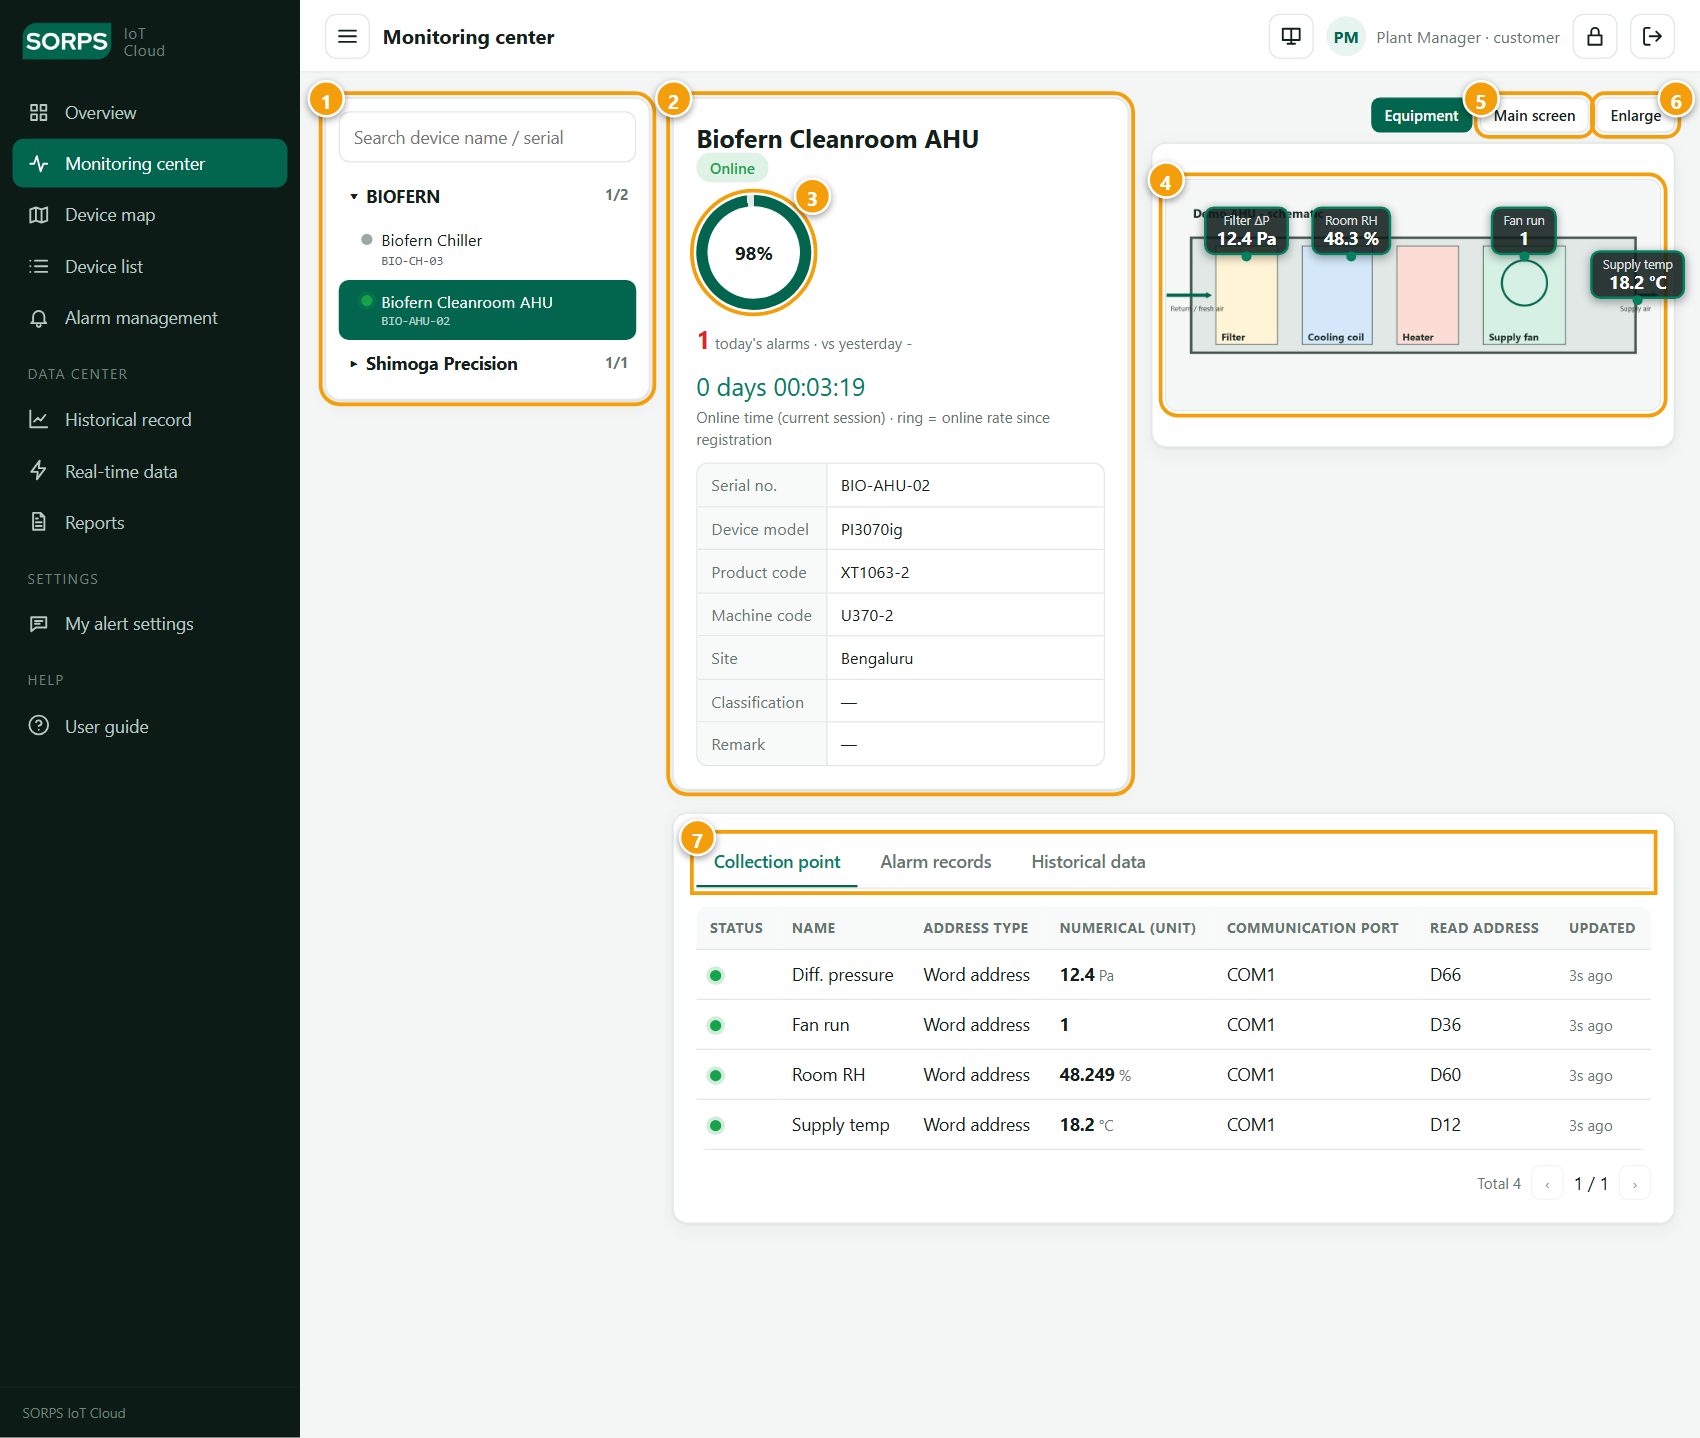Click the SORPS logo

[x=66, y=41]
